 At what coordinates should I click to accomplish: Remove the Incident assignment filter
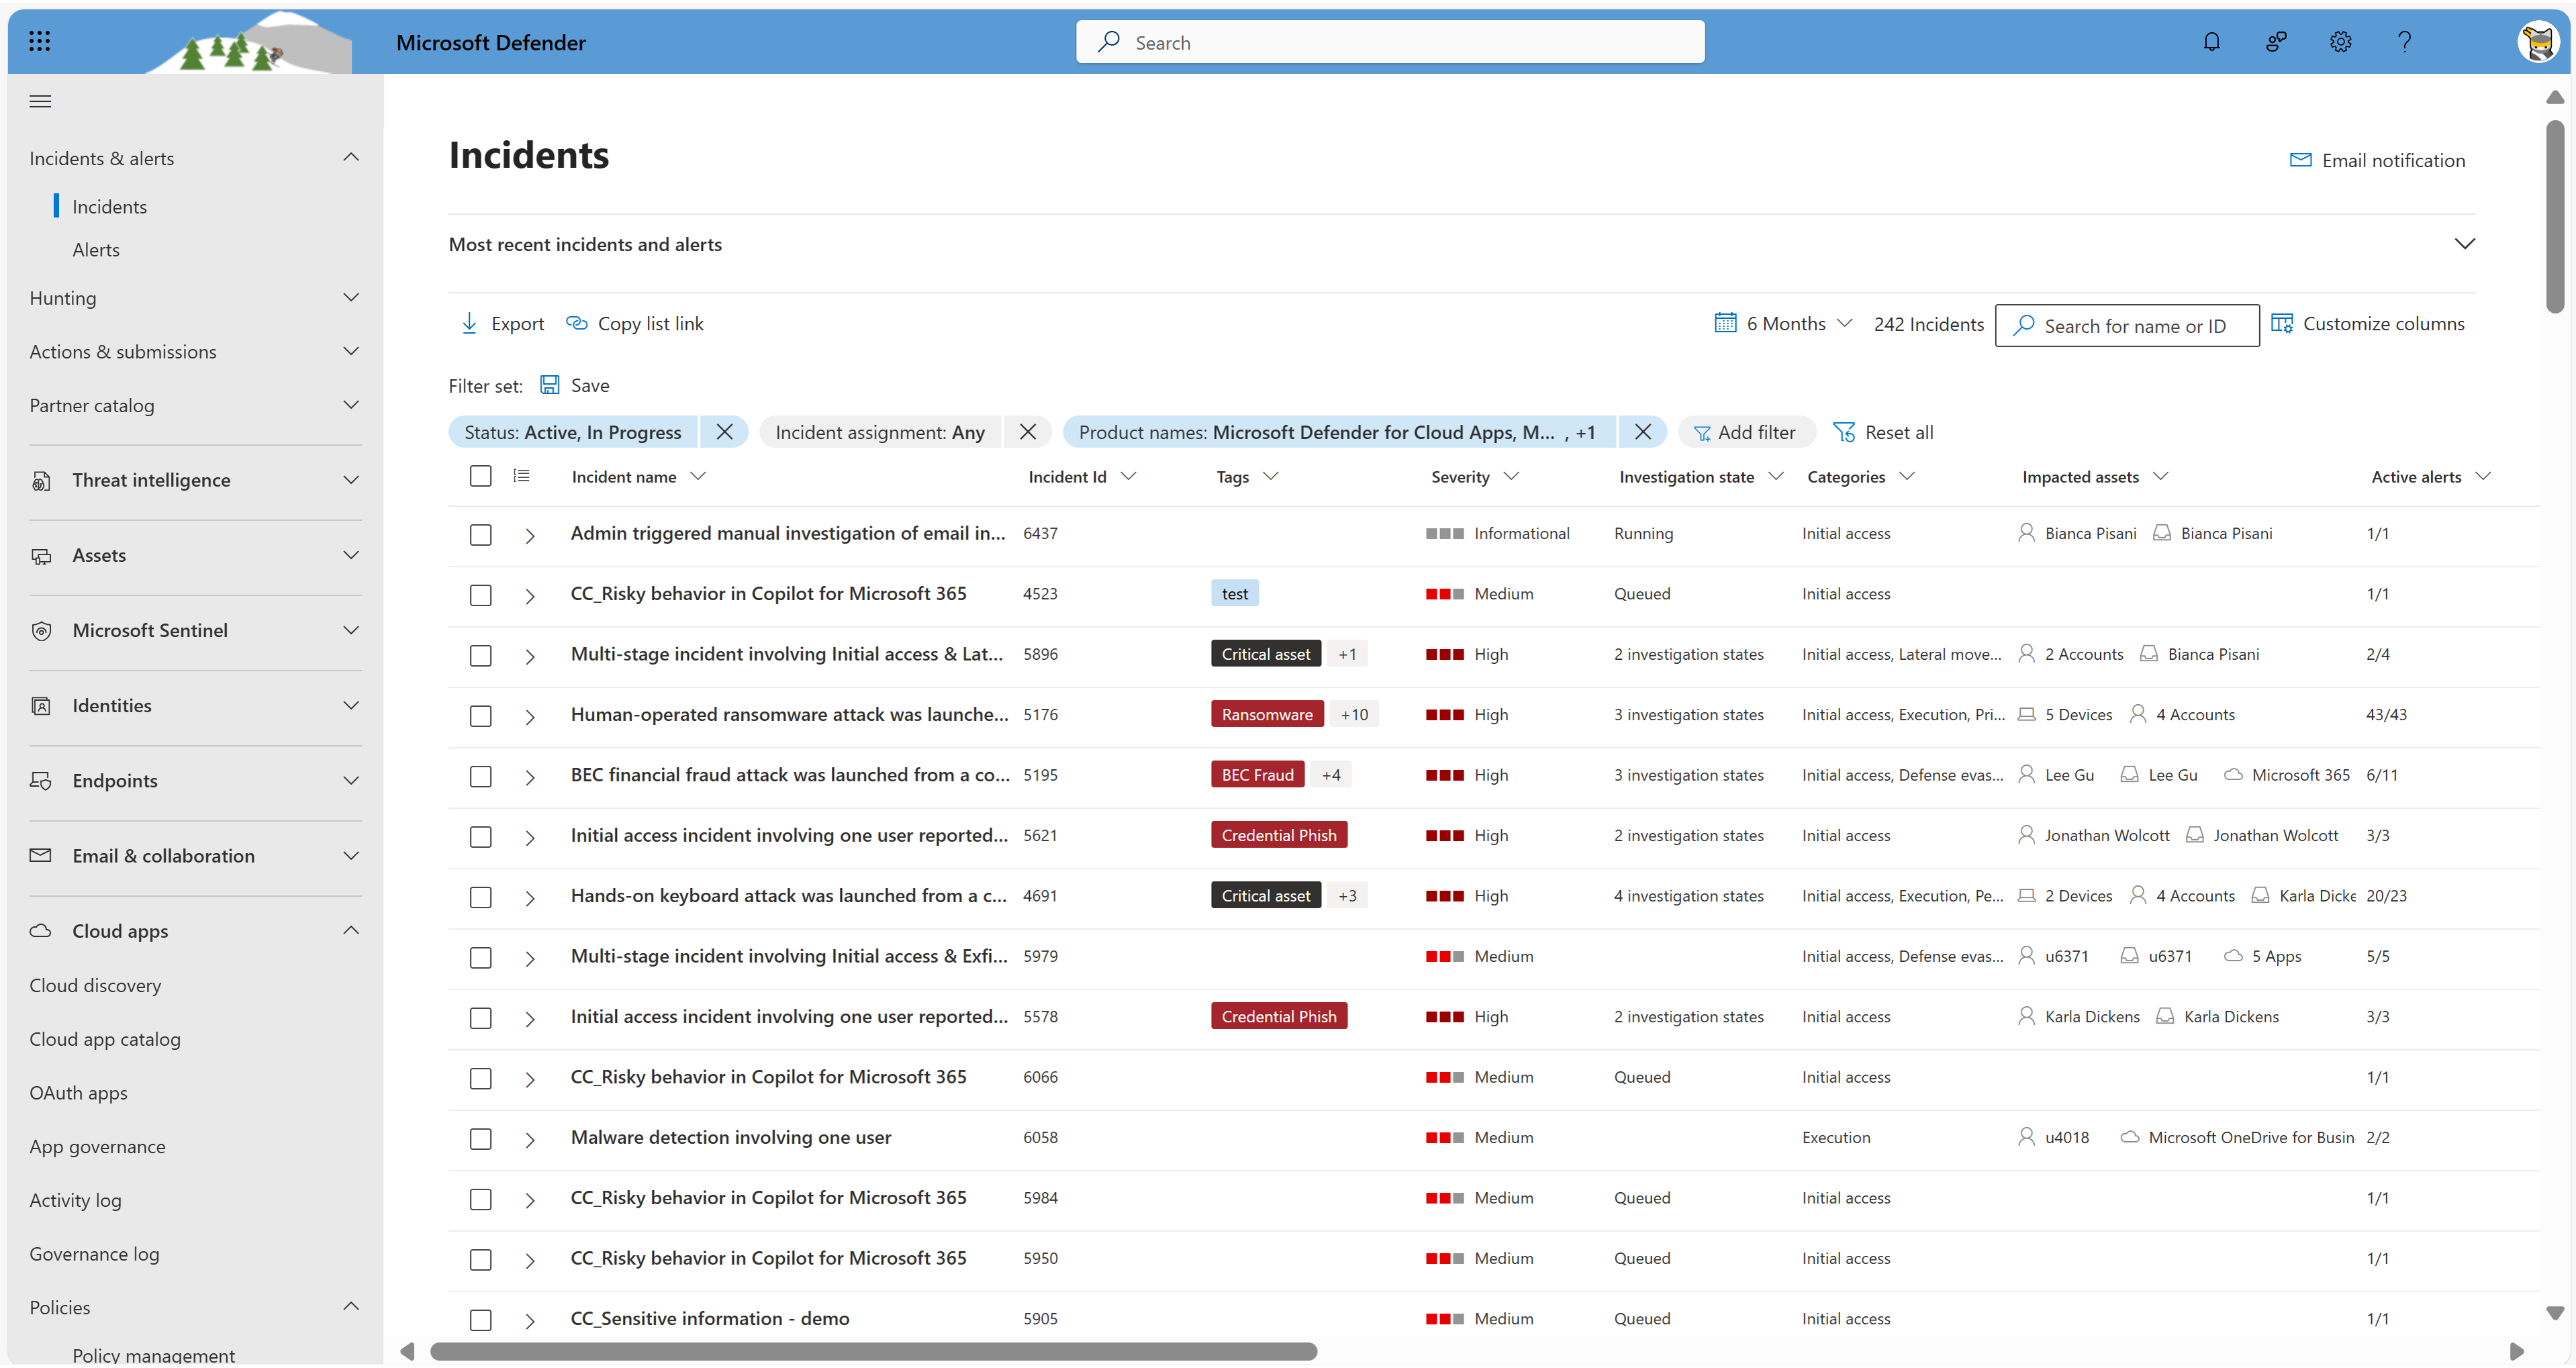coord(1027,432)
